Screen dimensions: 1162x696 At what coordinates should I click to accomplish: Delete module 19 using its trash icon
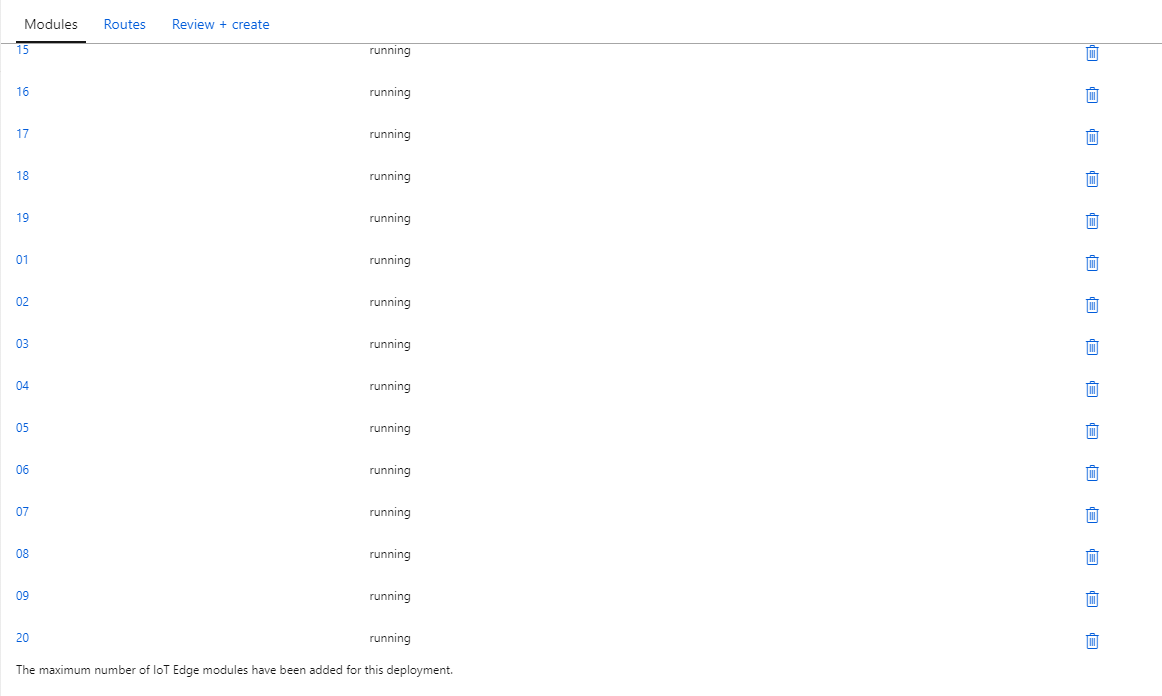click(x=1092, y=221)
